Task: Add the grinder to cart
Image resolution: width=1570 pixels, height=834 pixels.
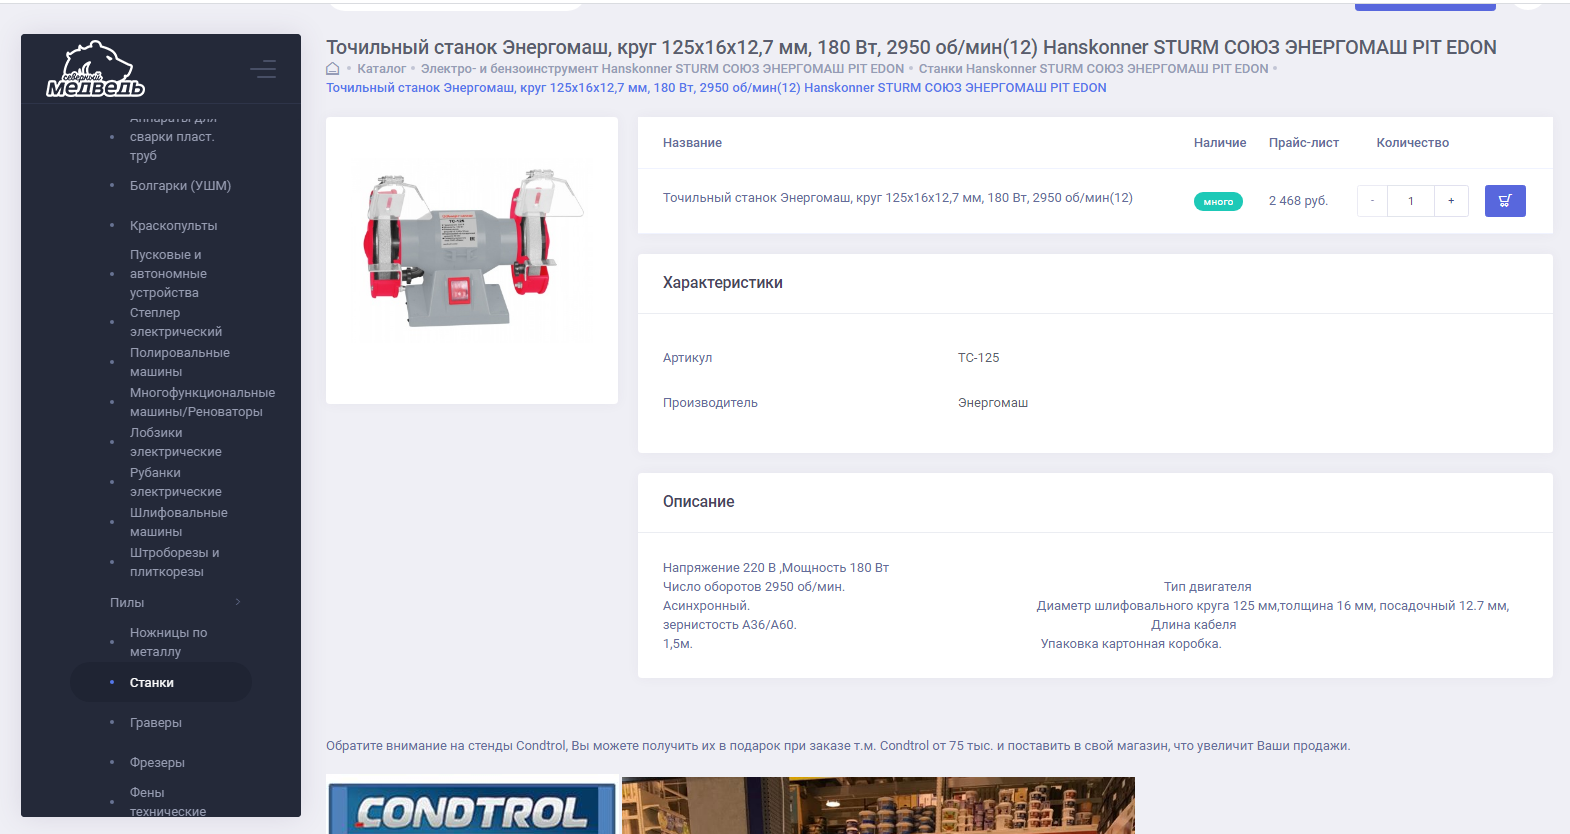Action: pos(1505,201)
